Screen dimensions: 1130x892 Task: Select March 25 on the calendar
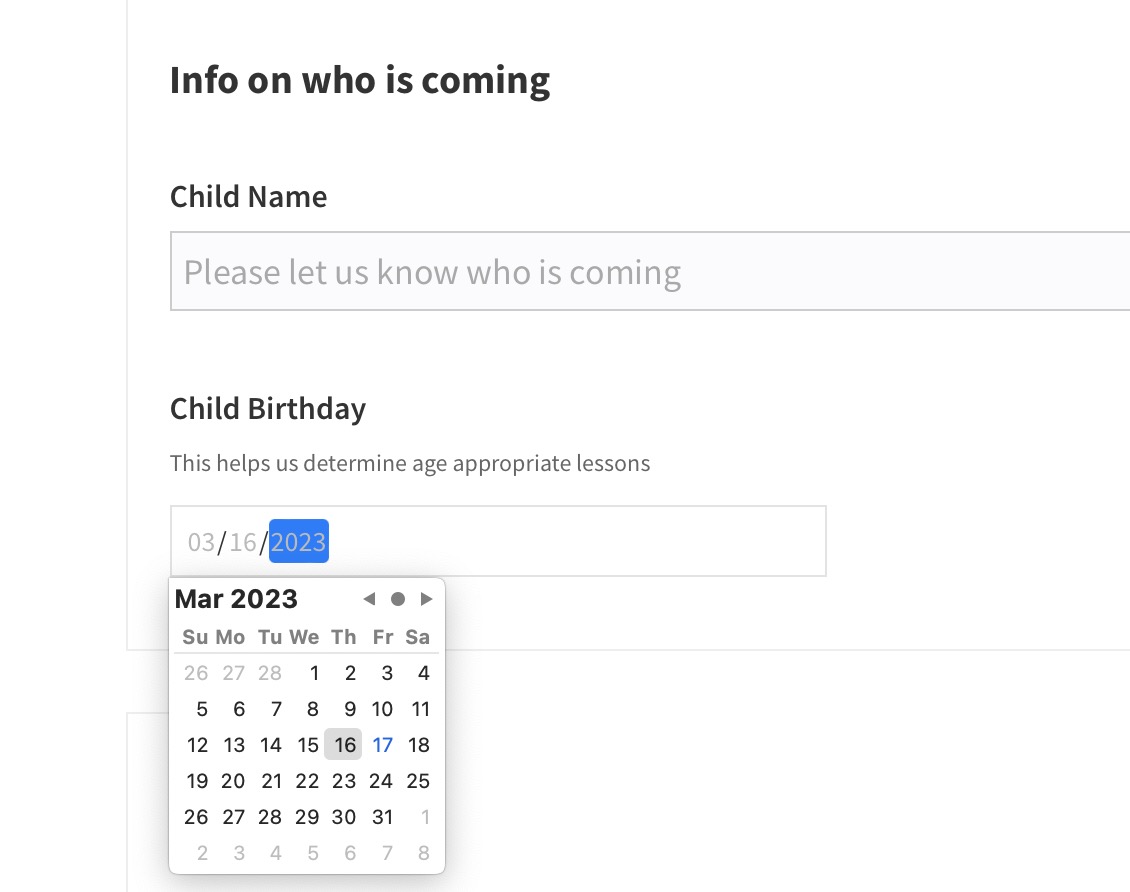418,781
